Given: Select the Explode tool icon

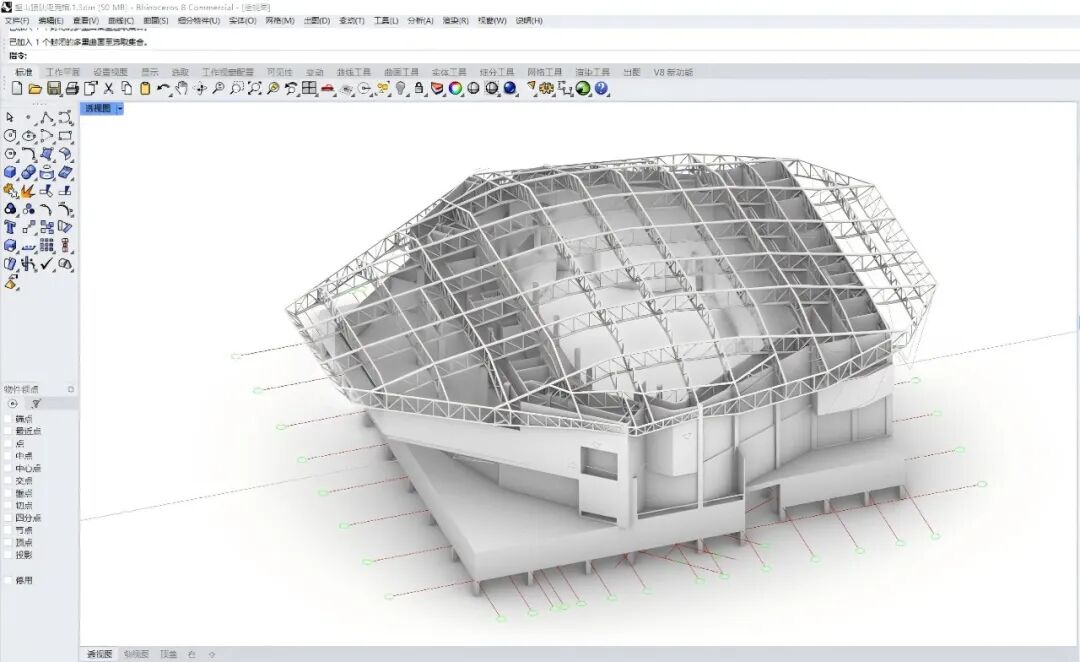Looking at the screenshot, I should (x=28, y=190).
